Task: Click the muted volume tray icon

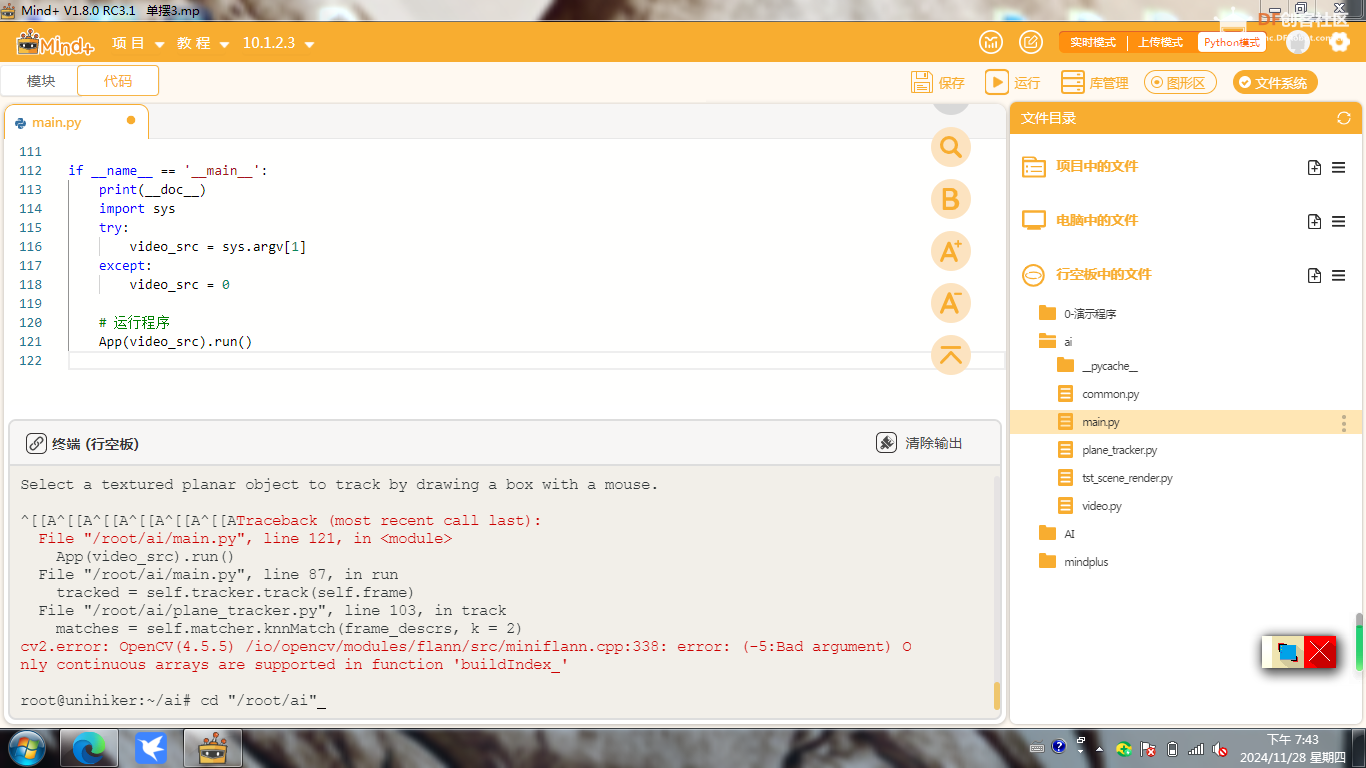Action: coord(1220,749)
